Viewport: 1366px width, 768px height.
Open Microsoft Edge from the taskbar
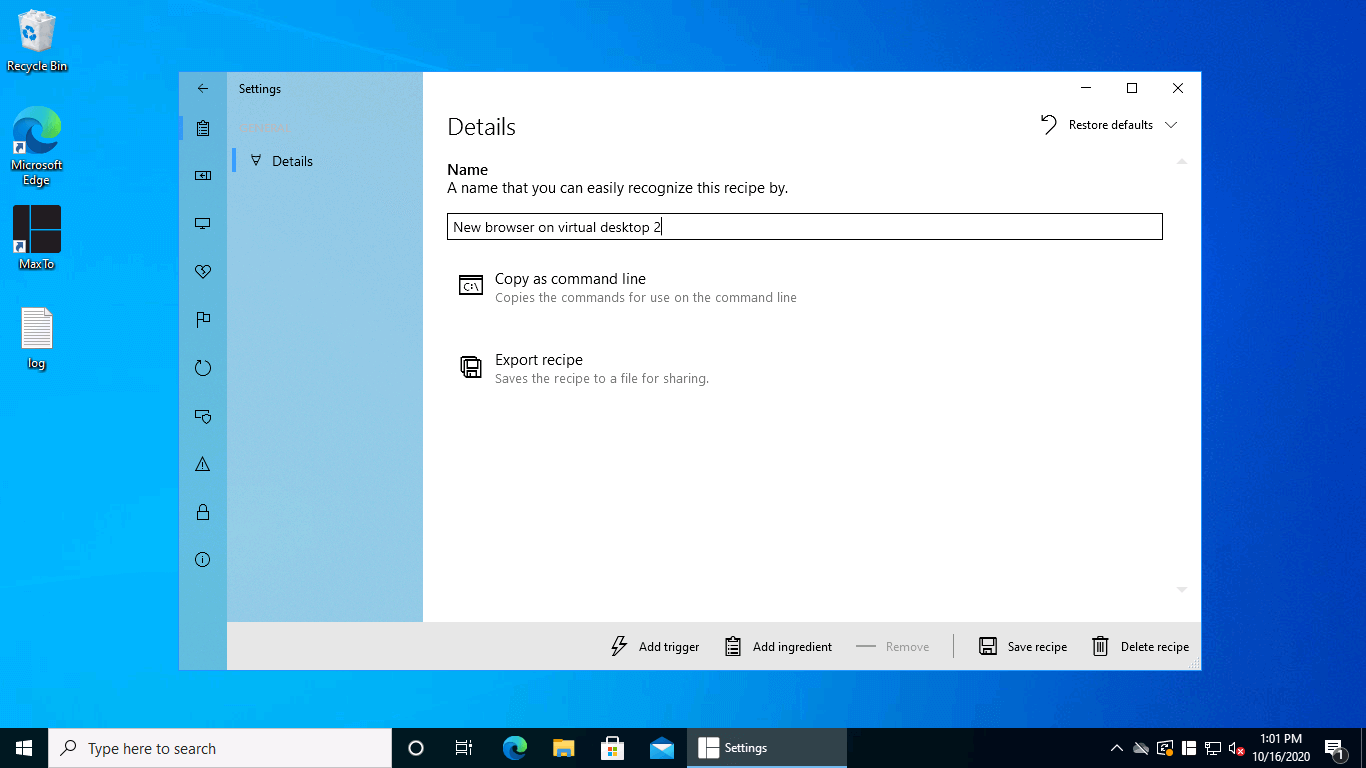click(x=515, y=748)
